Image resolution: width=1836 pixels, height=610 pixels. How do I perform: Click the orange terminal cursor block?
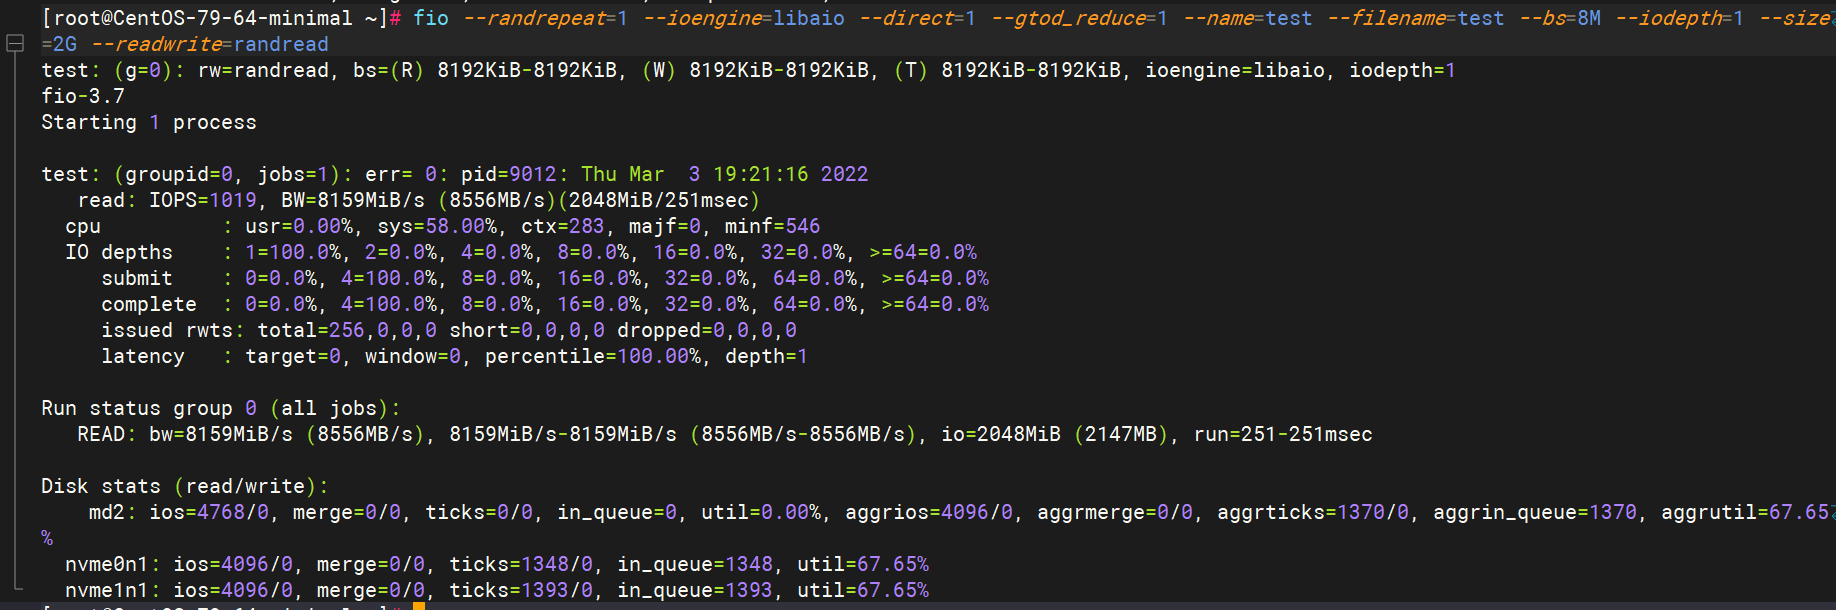(419, 605)
